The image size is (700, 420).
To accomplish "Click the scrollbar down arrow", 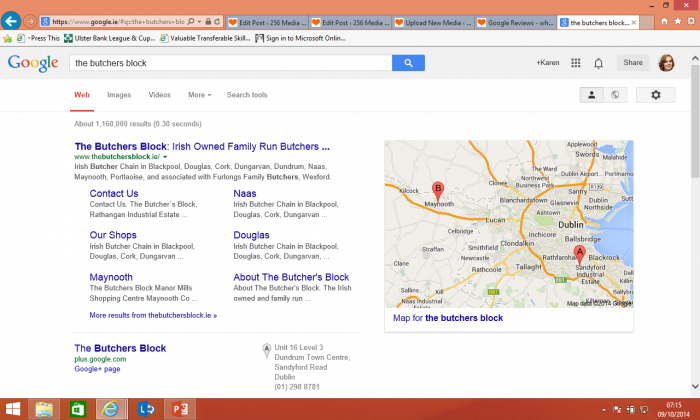I will pyautogui.click(x=695, y=387).
